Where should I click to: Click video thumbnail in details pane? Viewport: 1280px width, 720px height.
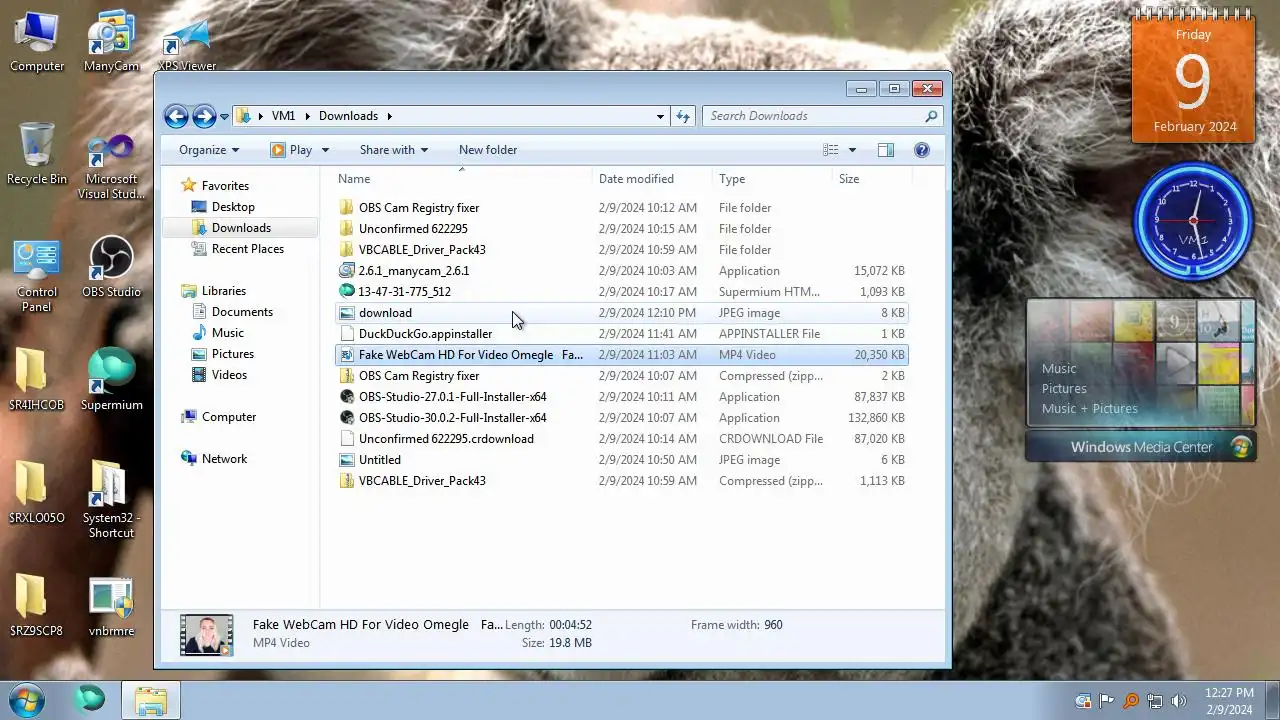[x=206, y=635]
